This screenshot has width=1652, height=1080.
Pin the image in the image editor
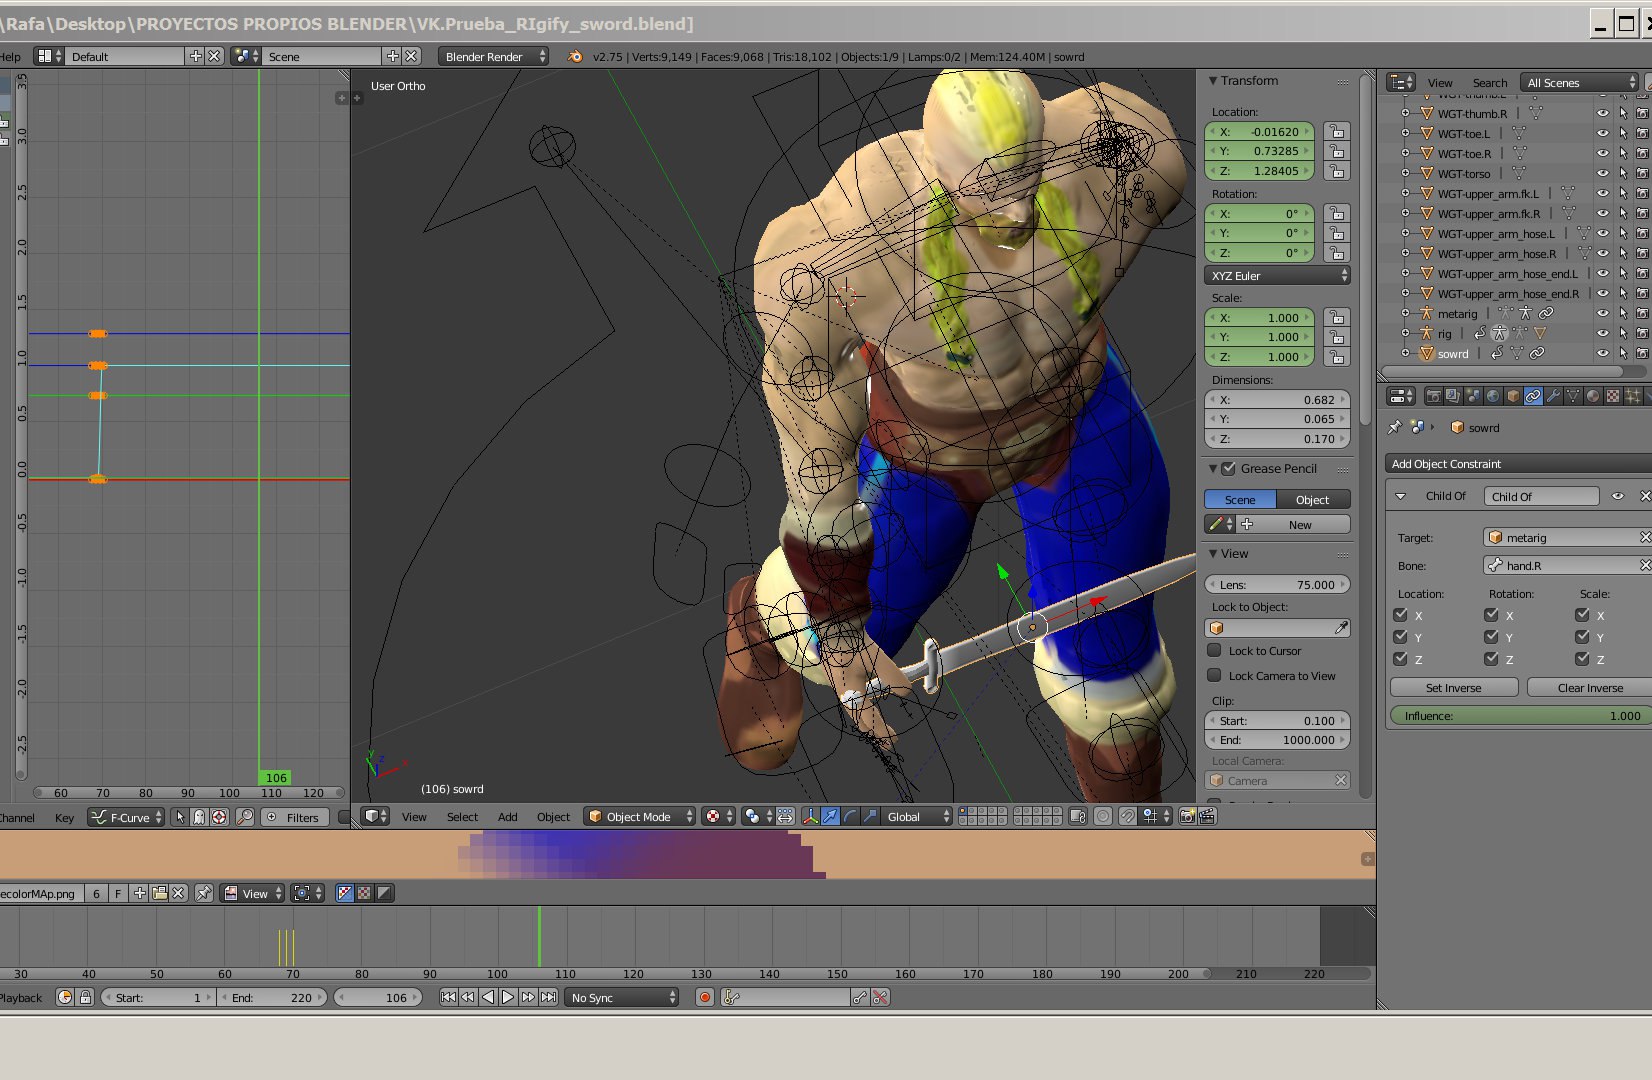[x=204, y=894]
